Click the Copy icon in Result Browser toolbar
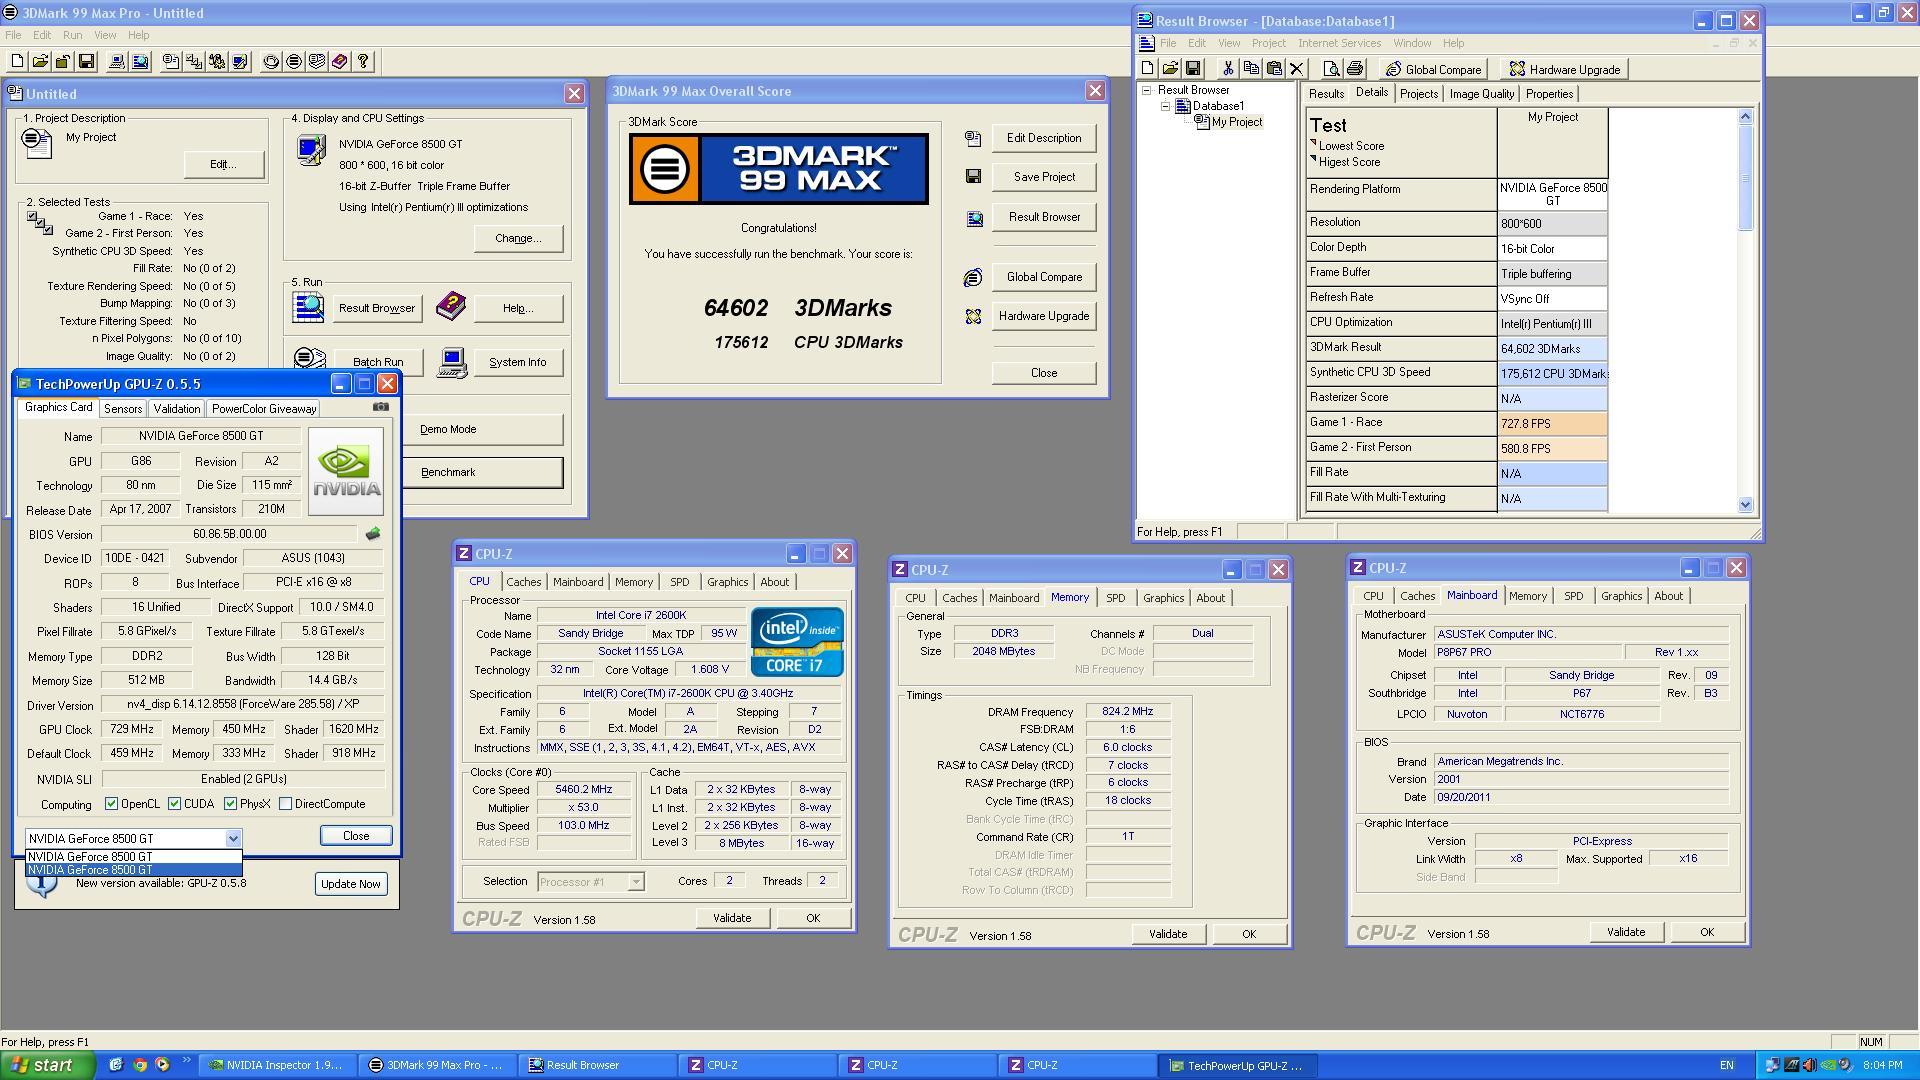Screen dimensions: 1920x1080 click(1251, 69)
